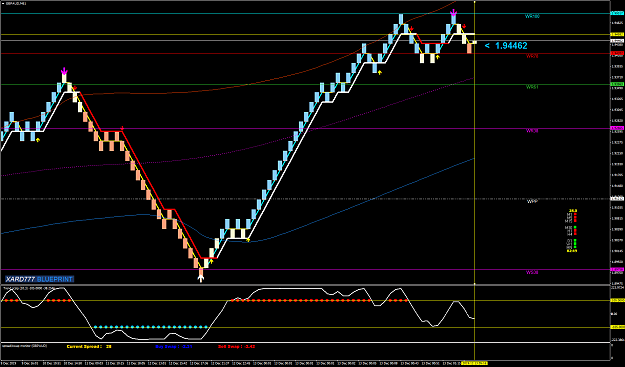
Task: Click the red price tag on the price axis
Action: [617, 53]
